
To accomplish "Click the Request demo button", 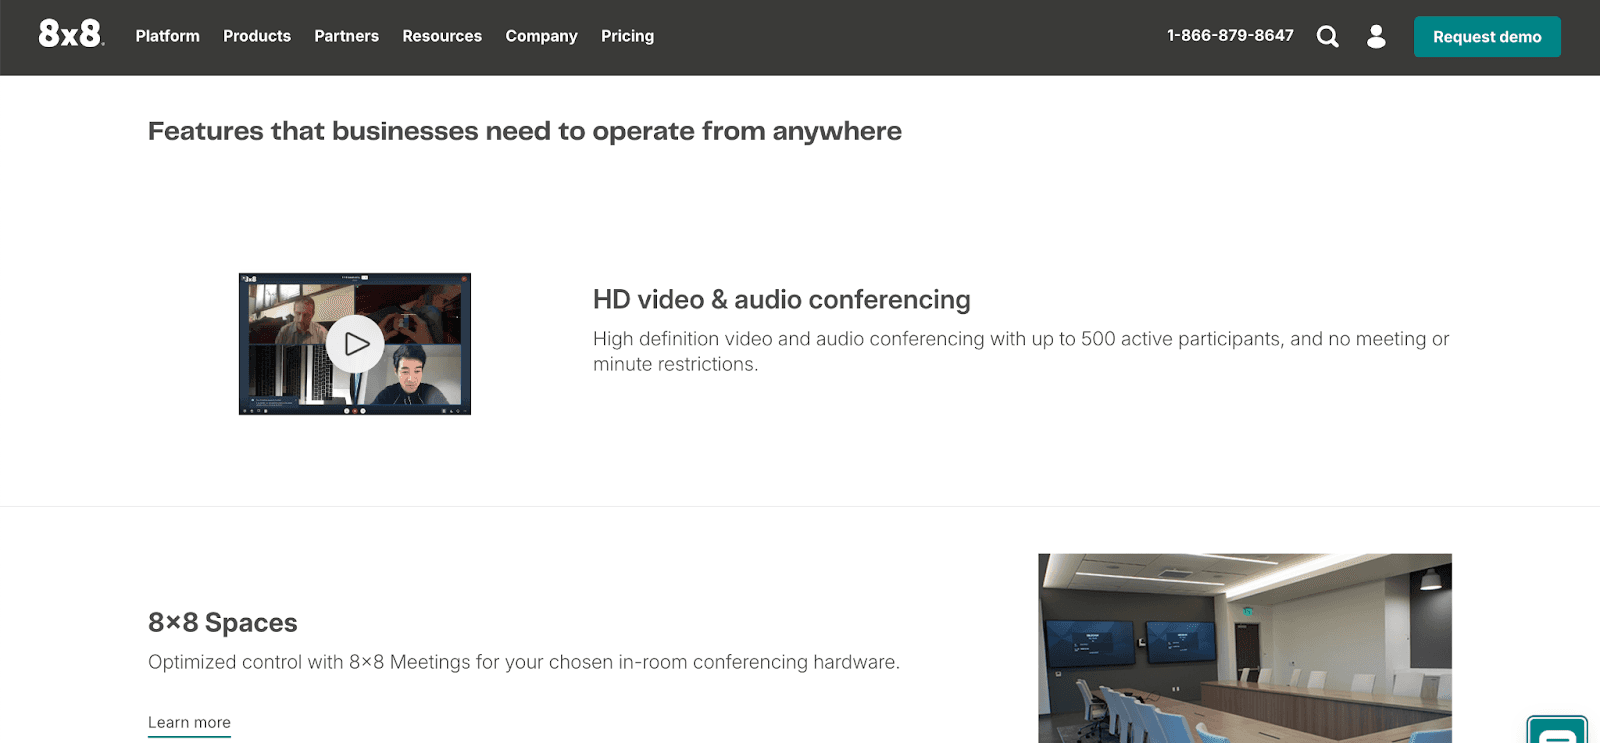I will click(1487, 37).
